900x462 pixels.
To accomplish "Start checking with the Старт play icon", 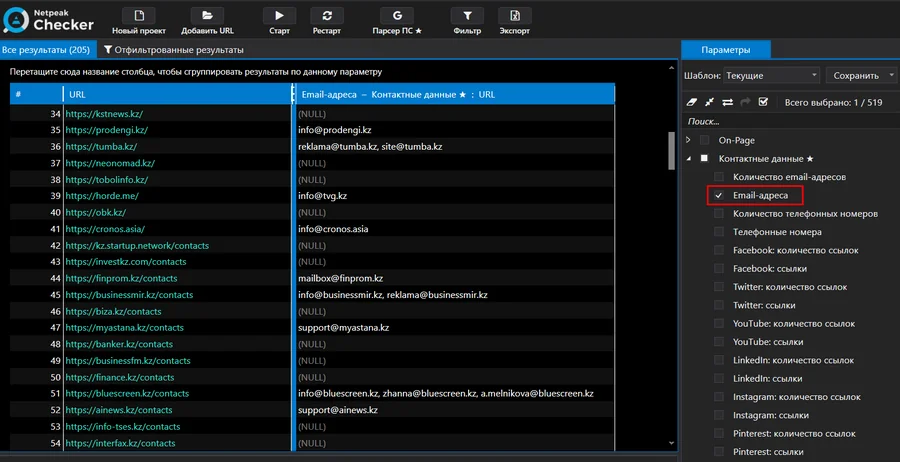I will [x=280, y=16].
